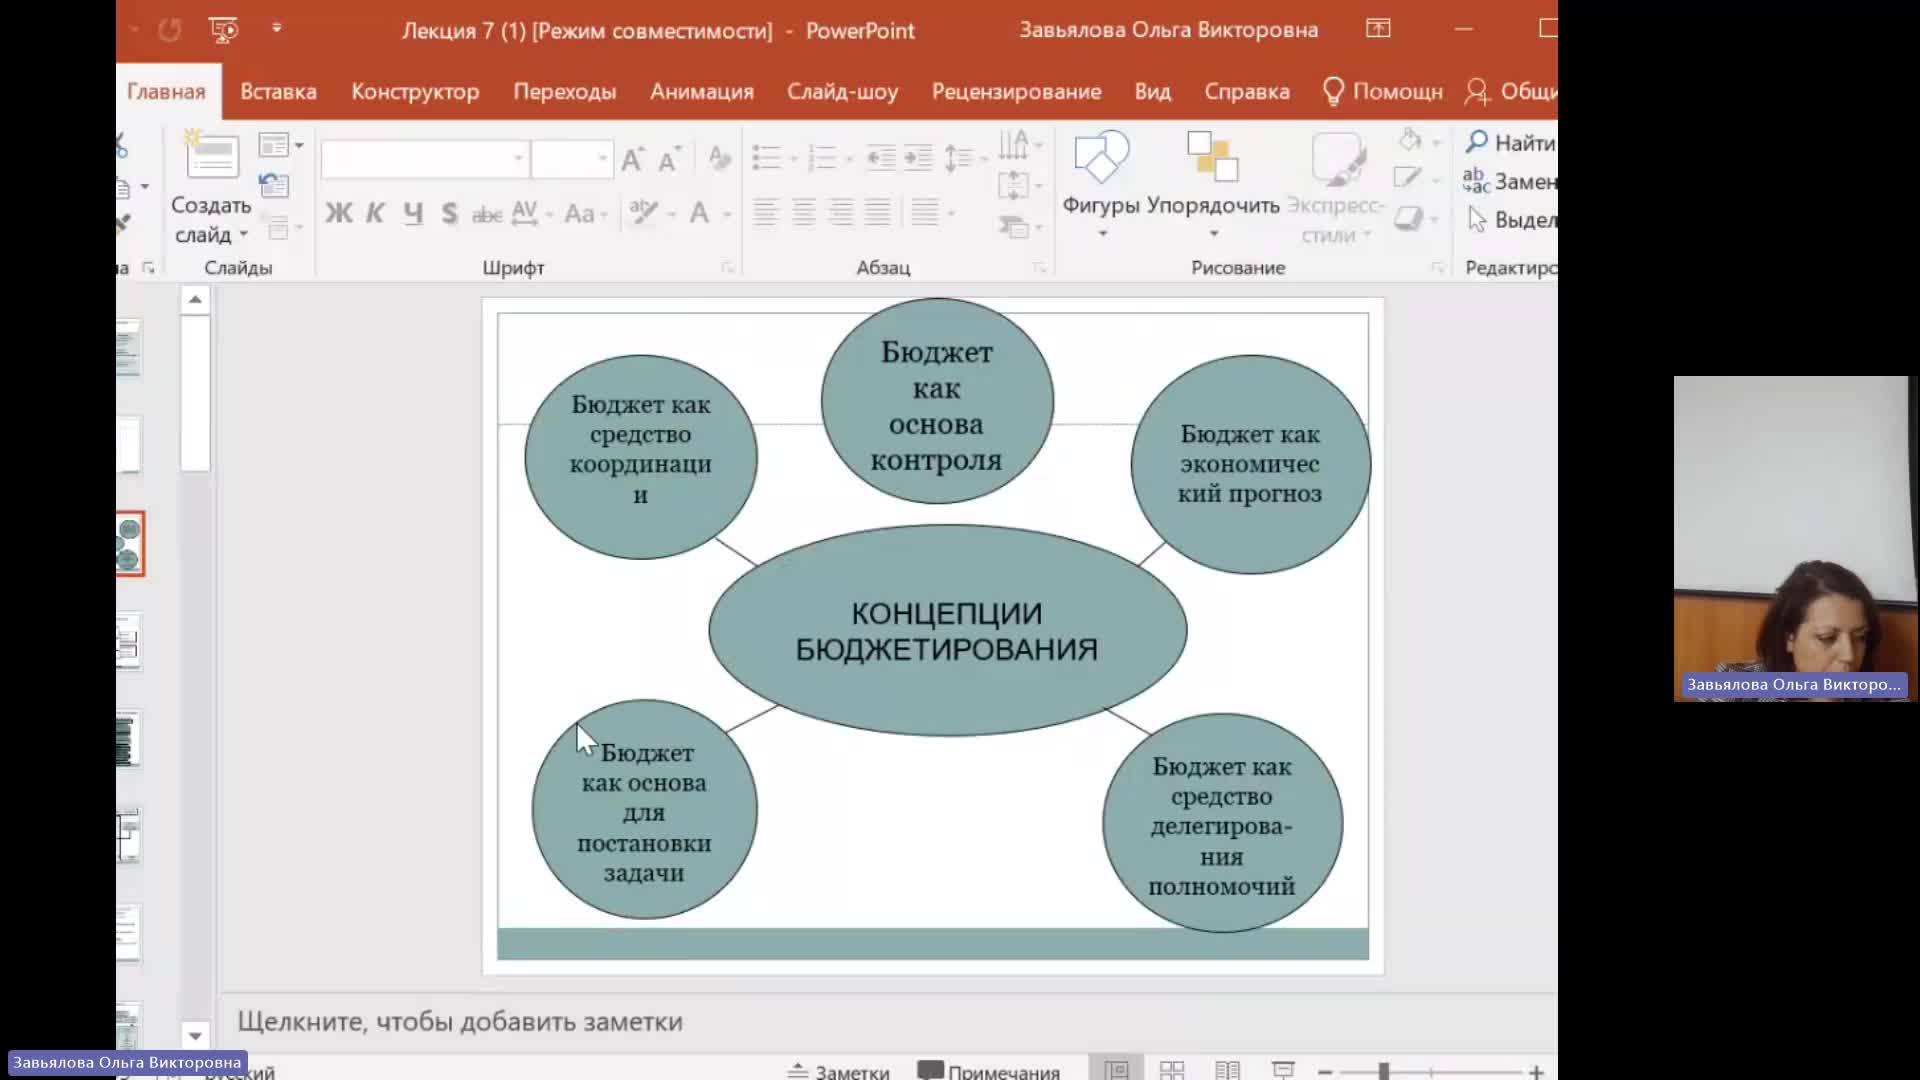Image resolution: width=1920 pixels, height=1080 pixels.
Task: Switch to the Конструктор tab
Action: click(x=415, y=91)
